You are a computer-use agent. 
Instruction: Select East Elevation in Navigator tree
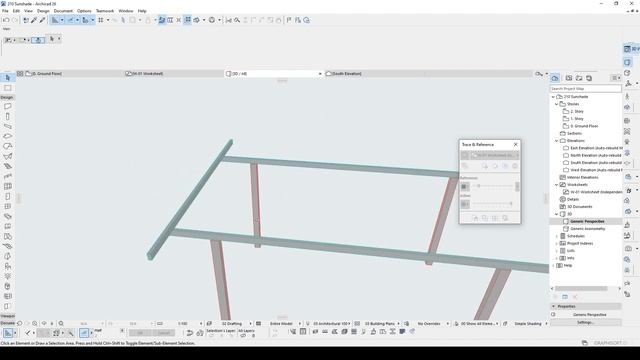pos(596,148)
